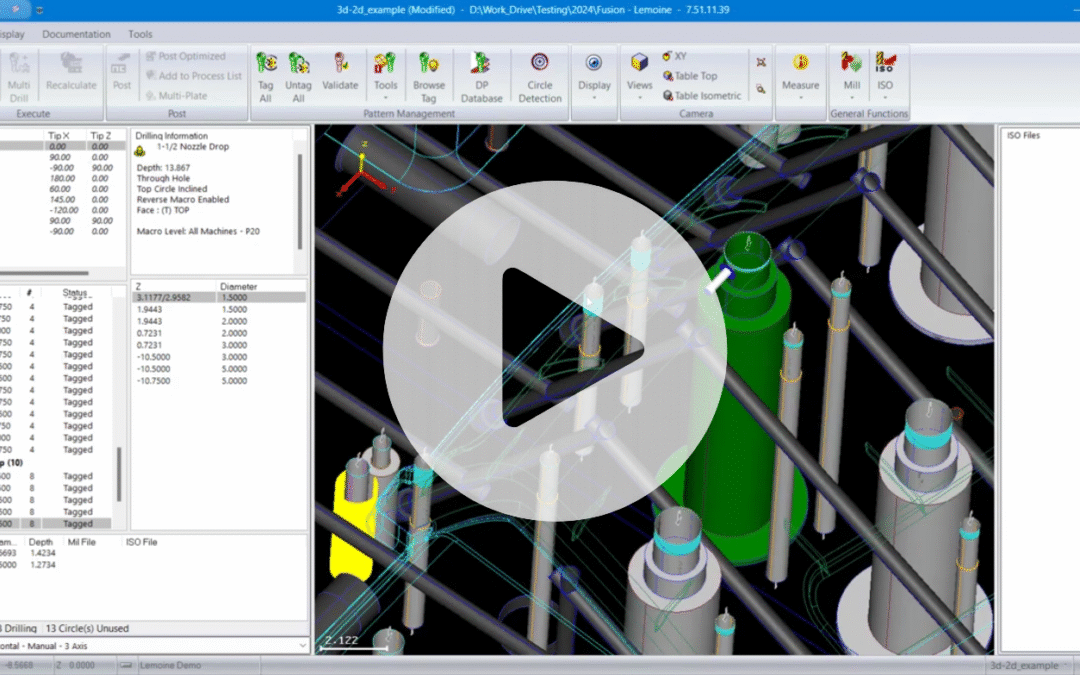The height and width of the screenshot is (675, 1080).
Task: Open the Display dropdown
Action: [x=594, y=76]
